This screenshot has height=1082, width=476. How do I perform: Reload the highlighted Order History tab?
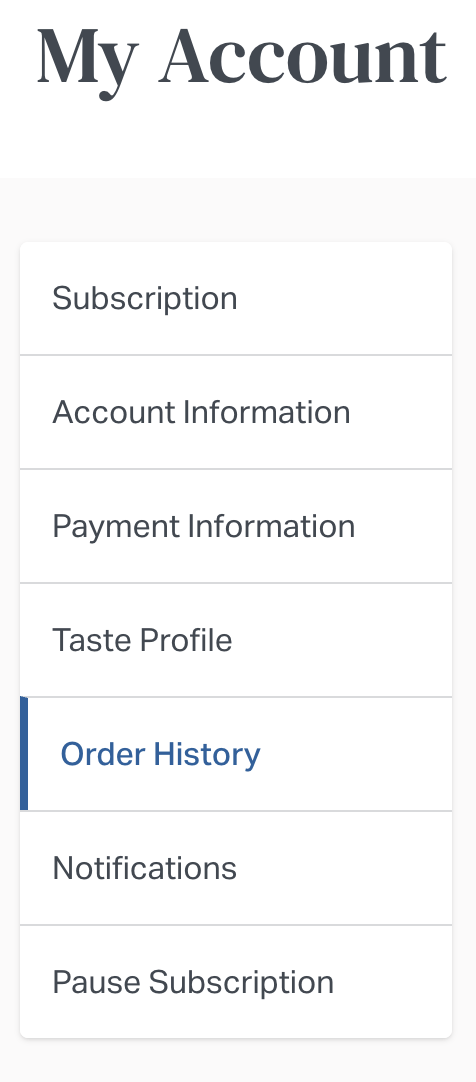pyautogui.click(x=236, y=754)
